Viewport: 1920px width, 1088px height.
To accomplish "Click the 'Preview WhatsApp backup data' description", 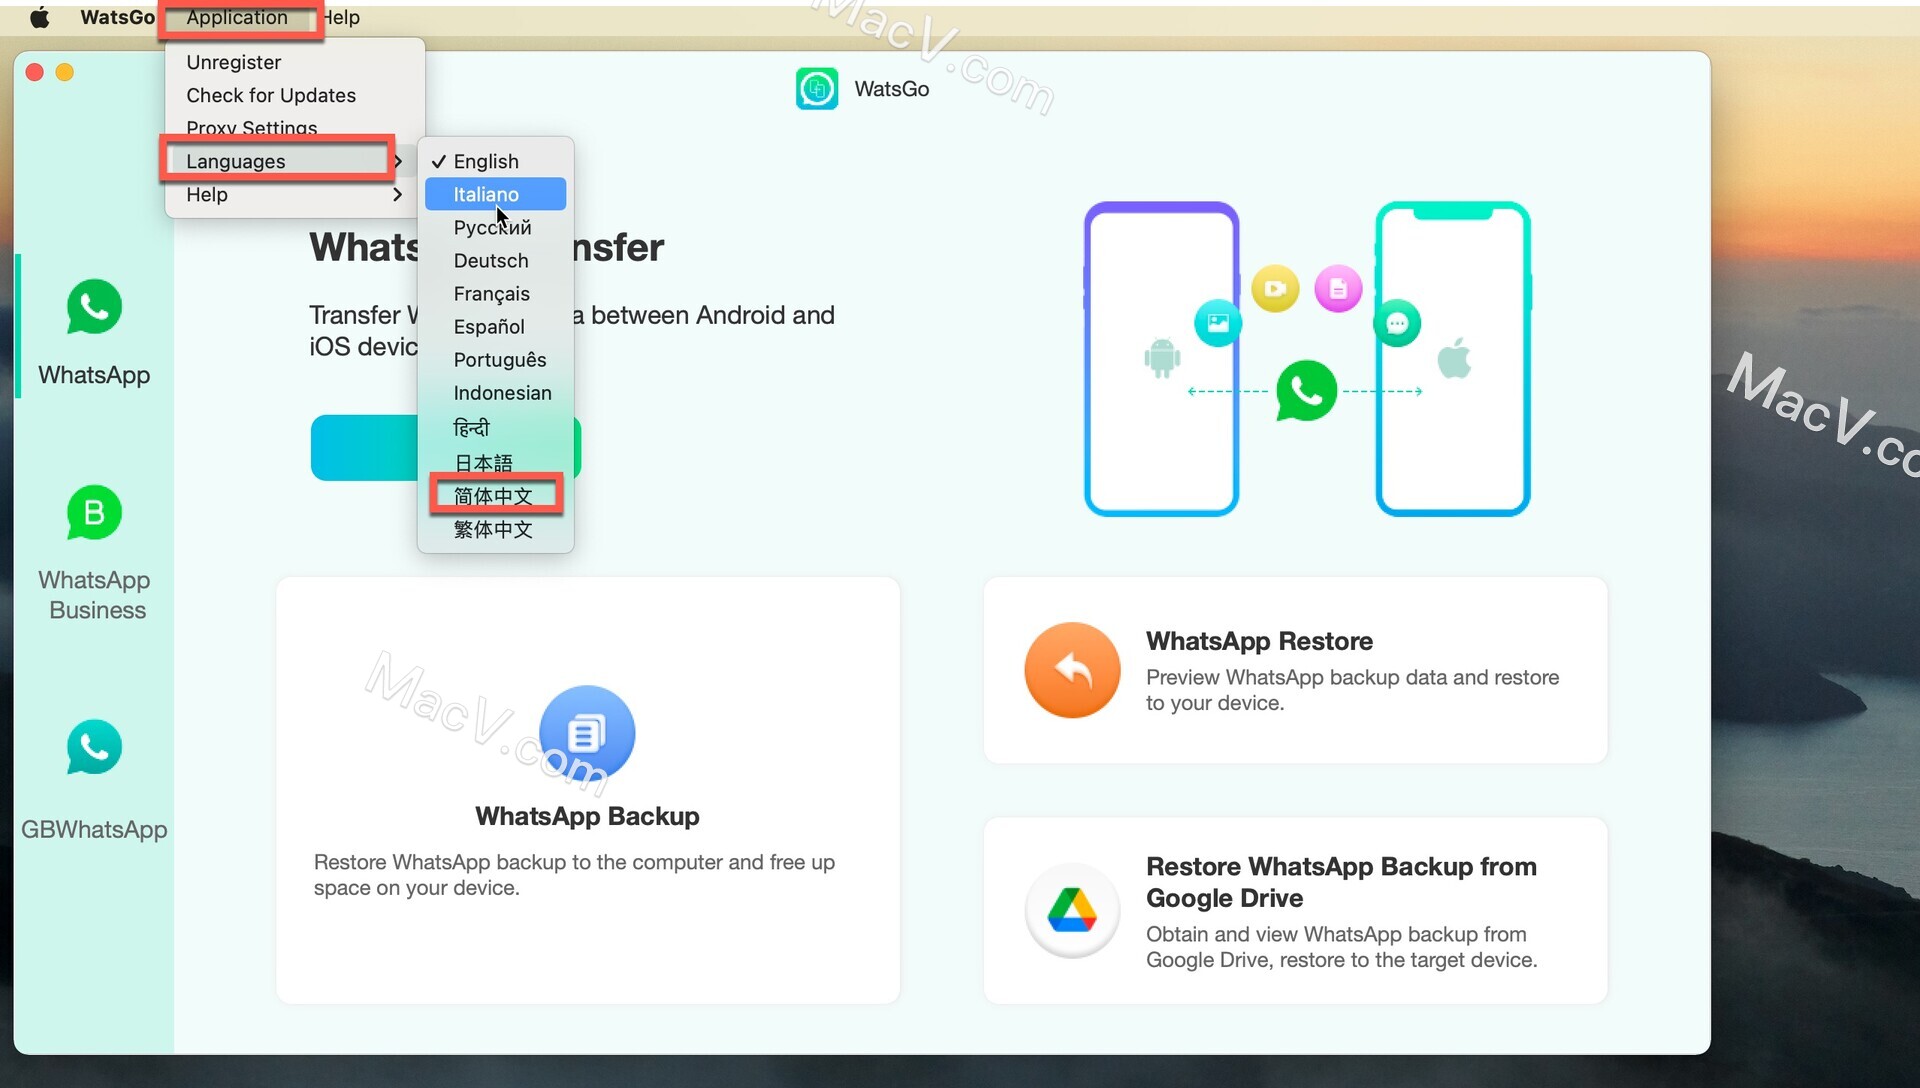I will tap(1352, 690).
